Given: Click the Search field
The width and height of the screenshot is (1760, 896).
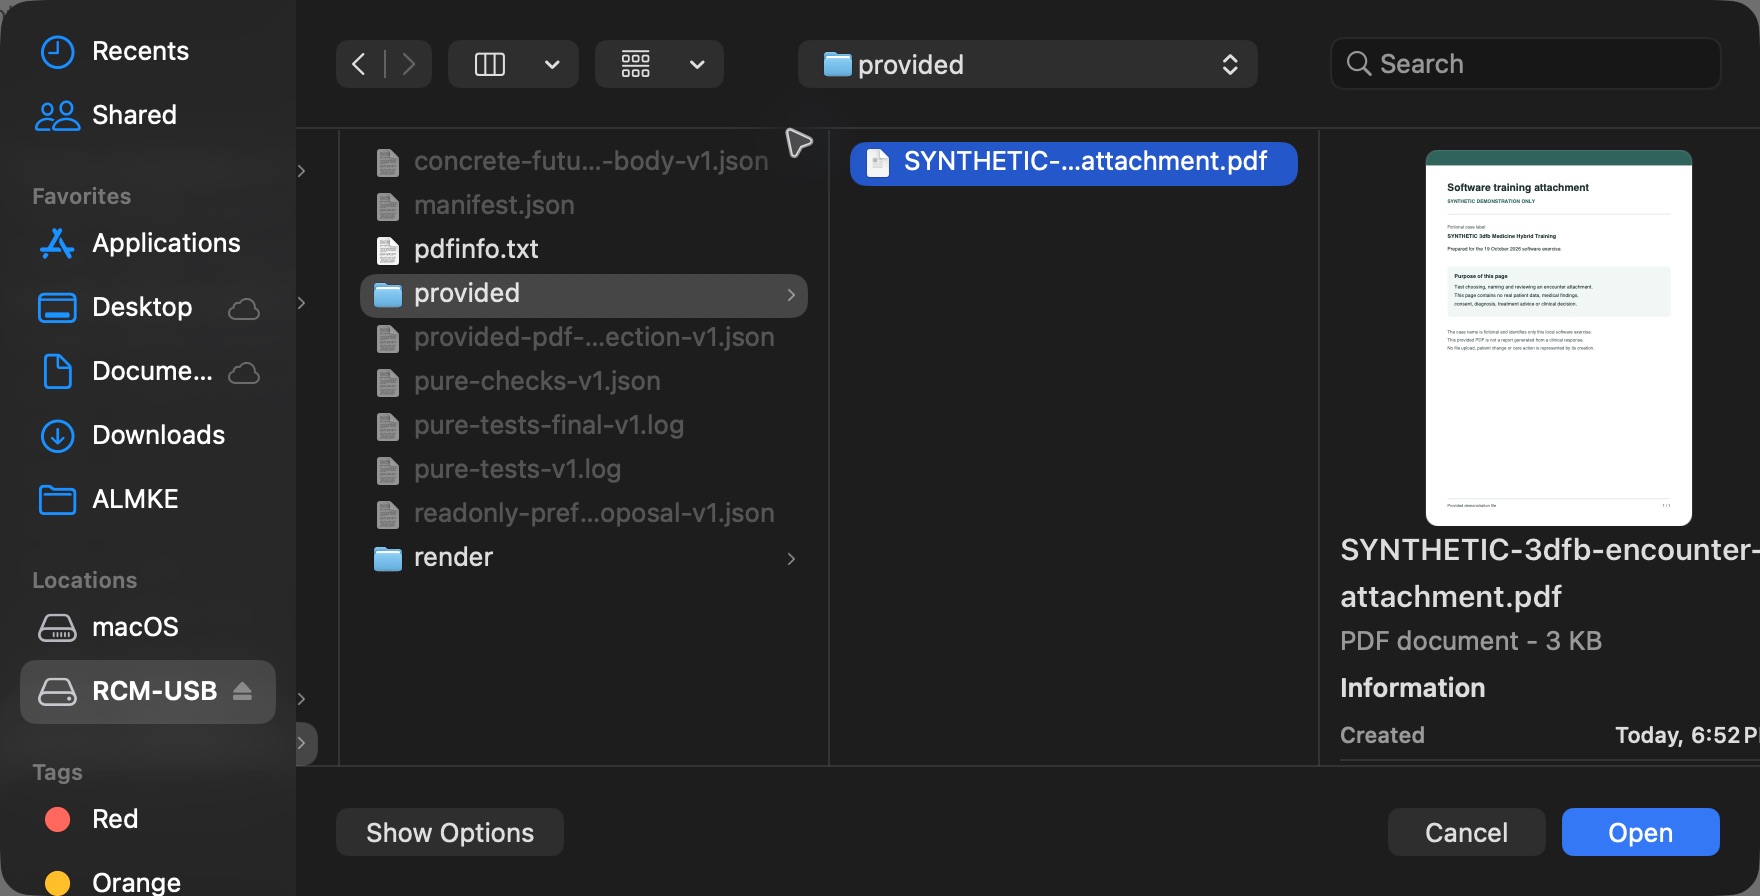Looking at the screenshot, I should coord(1526,64).
